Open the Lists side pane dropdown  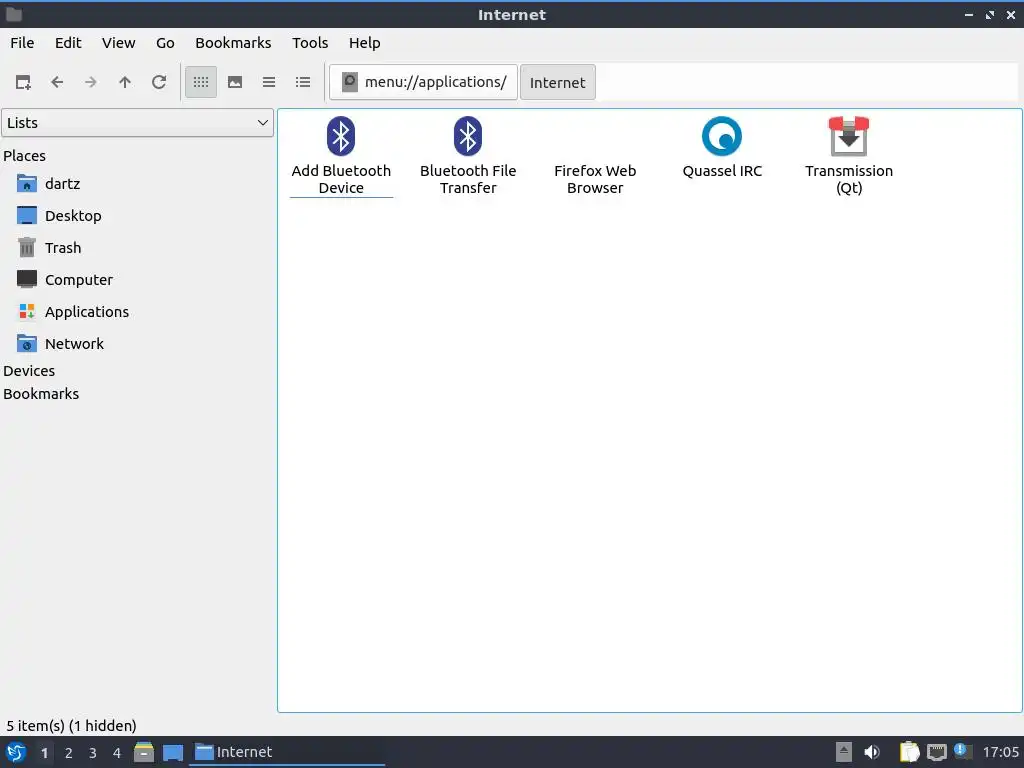coord(137,123)
